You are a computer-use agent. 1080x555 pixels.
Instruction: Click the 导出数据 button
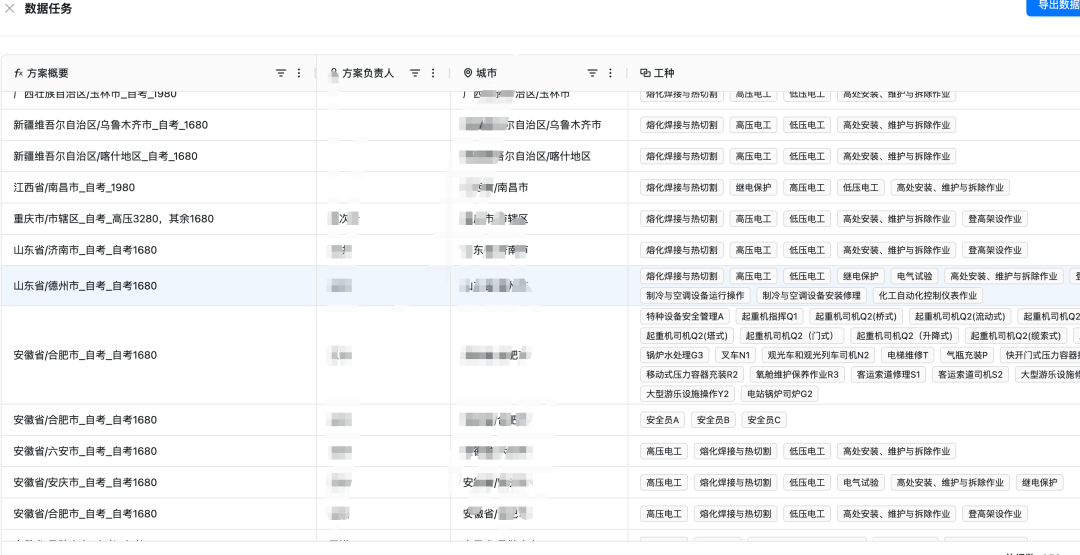pos(1053,6)
